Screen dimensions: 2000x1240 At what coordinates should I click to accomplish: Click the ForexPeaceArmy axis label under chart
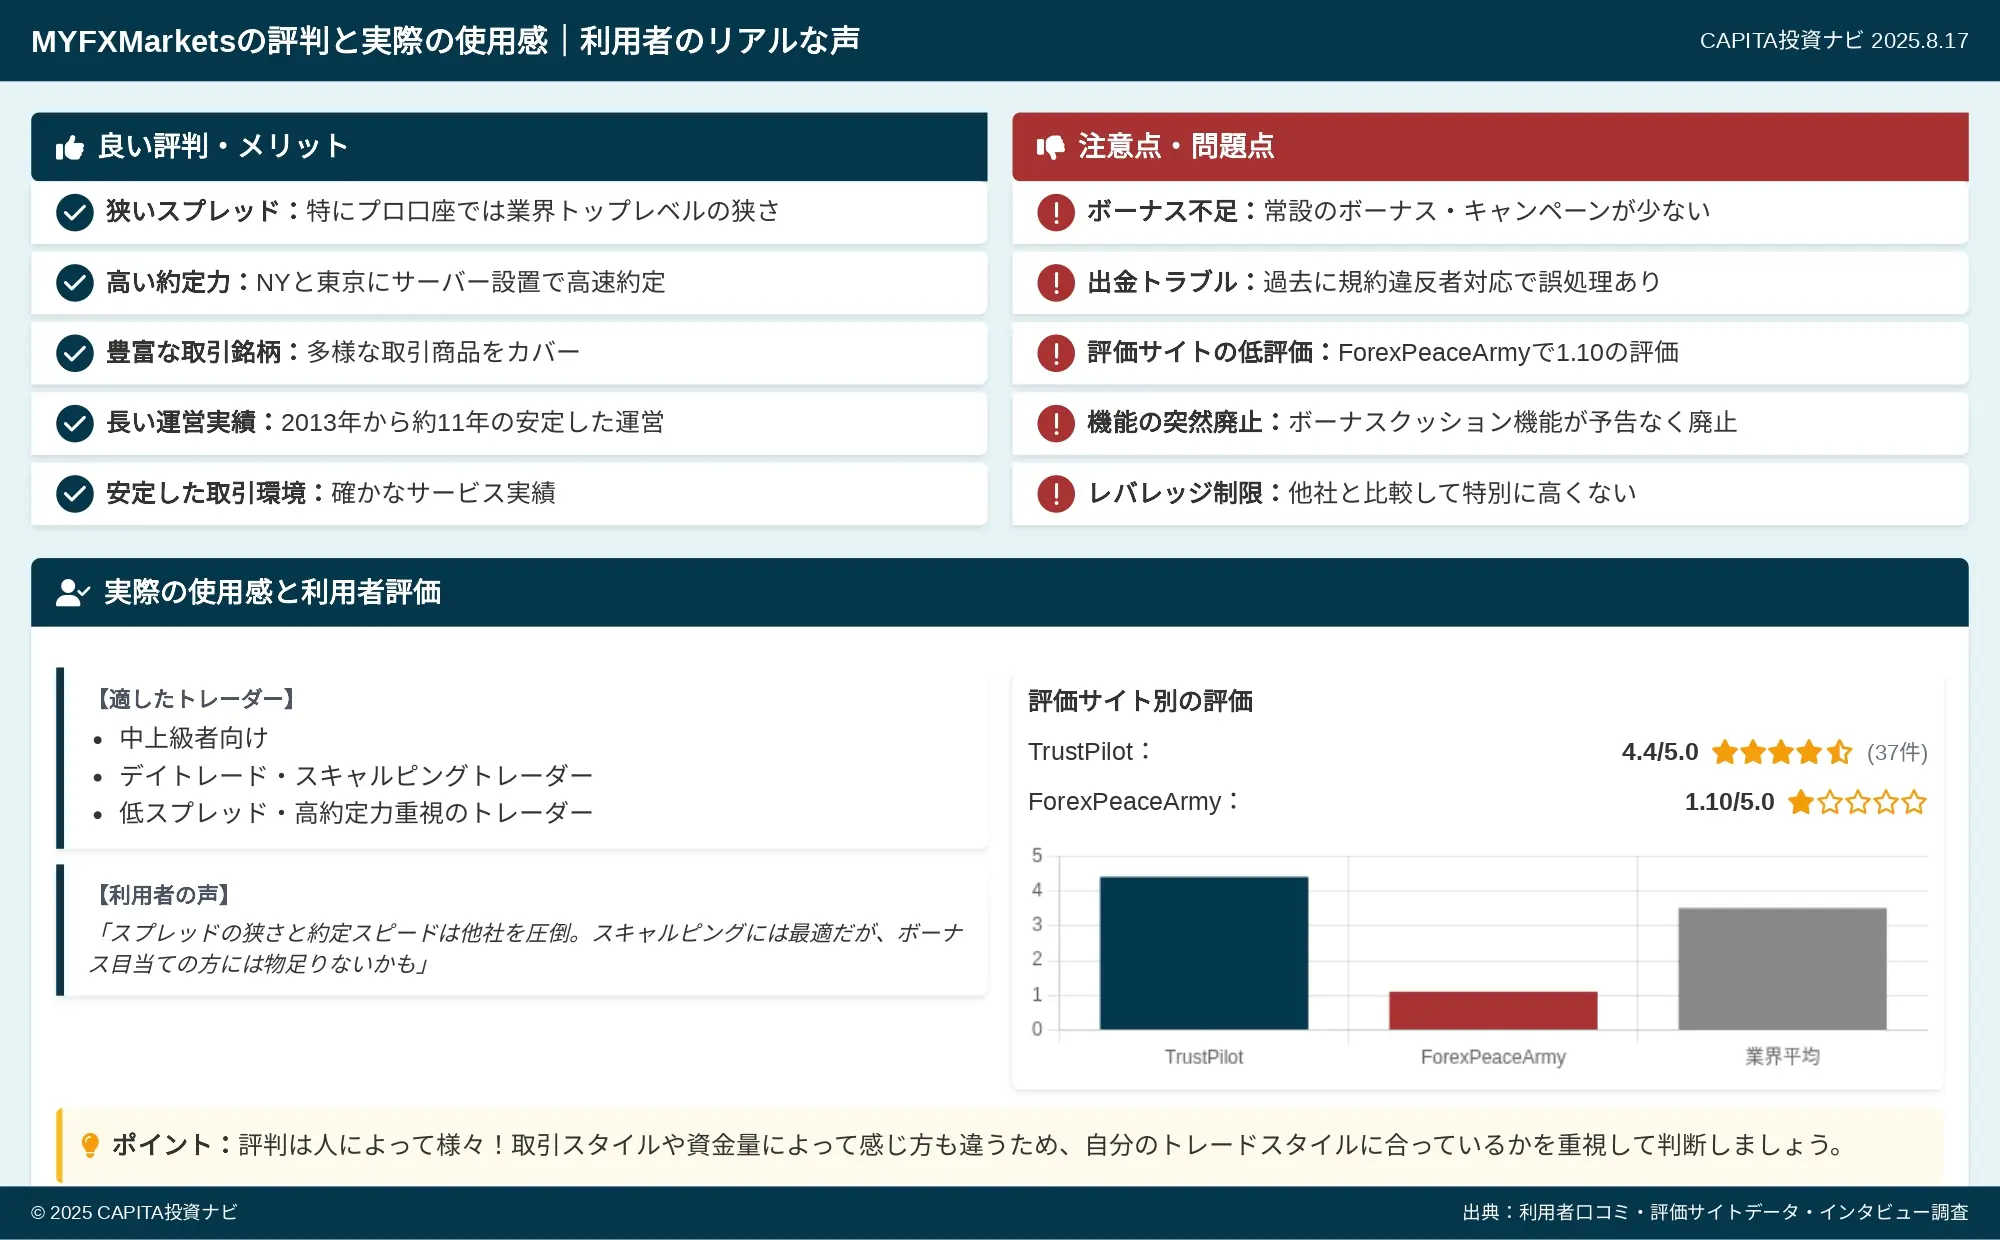pyautogui.click(x=1493, y=1057)
